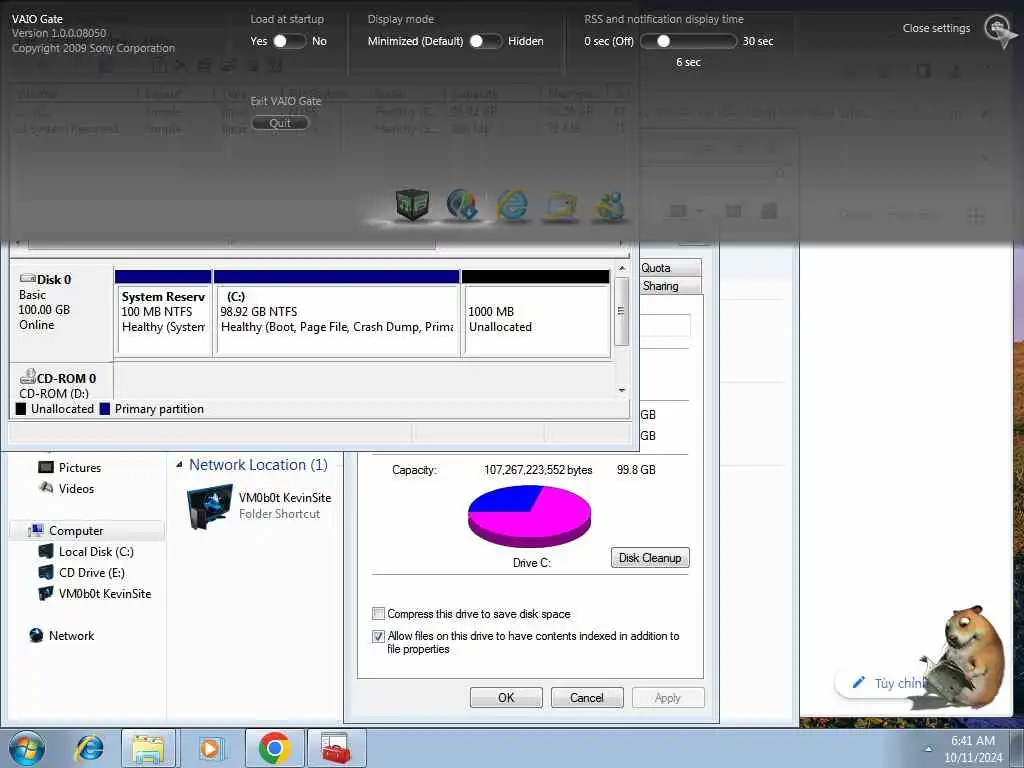
Task: Toggle the Load at startup Yes/No switch
Action: point(289,41)
